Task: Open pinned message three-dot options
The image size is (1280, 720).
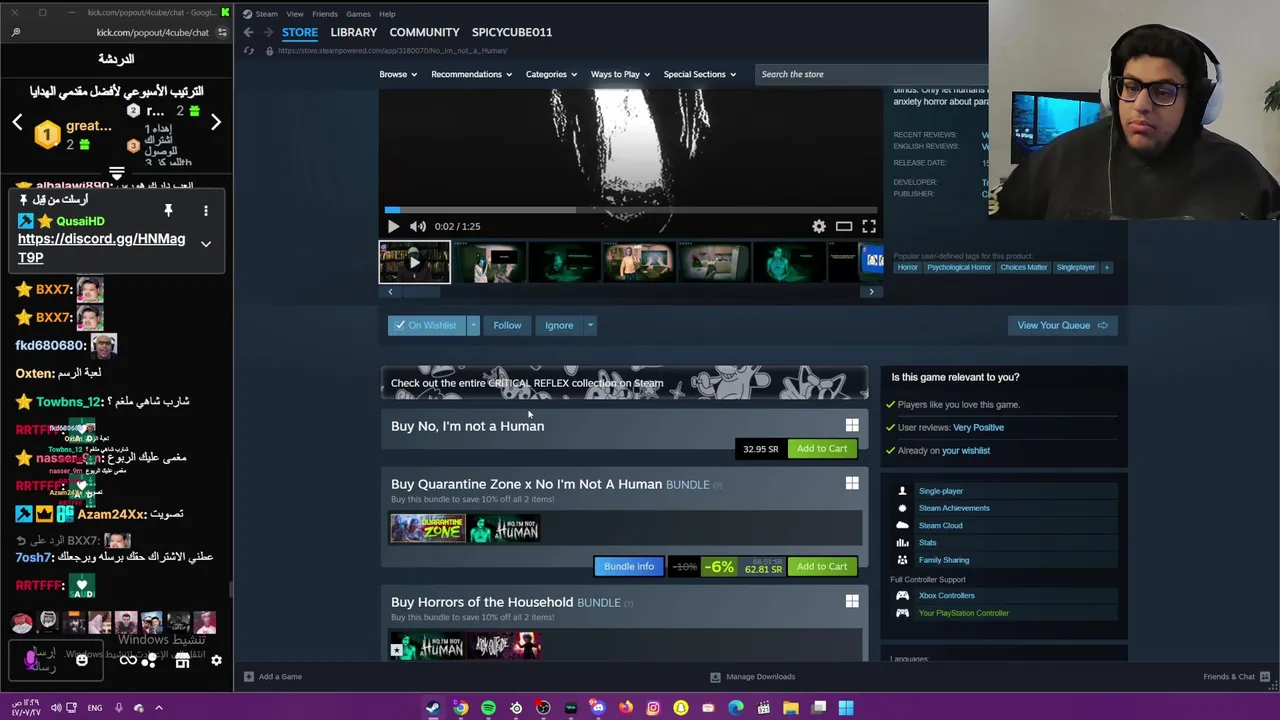Action: [x=206, y=211]
